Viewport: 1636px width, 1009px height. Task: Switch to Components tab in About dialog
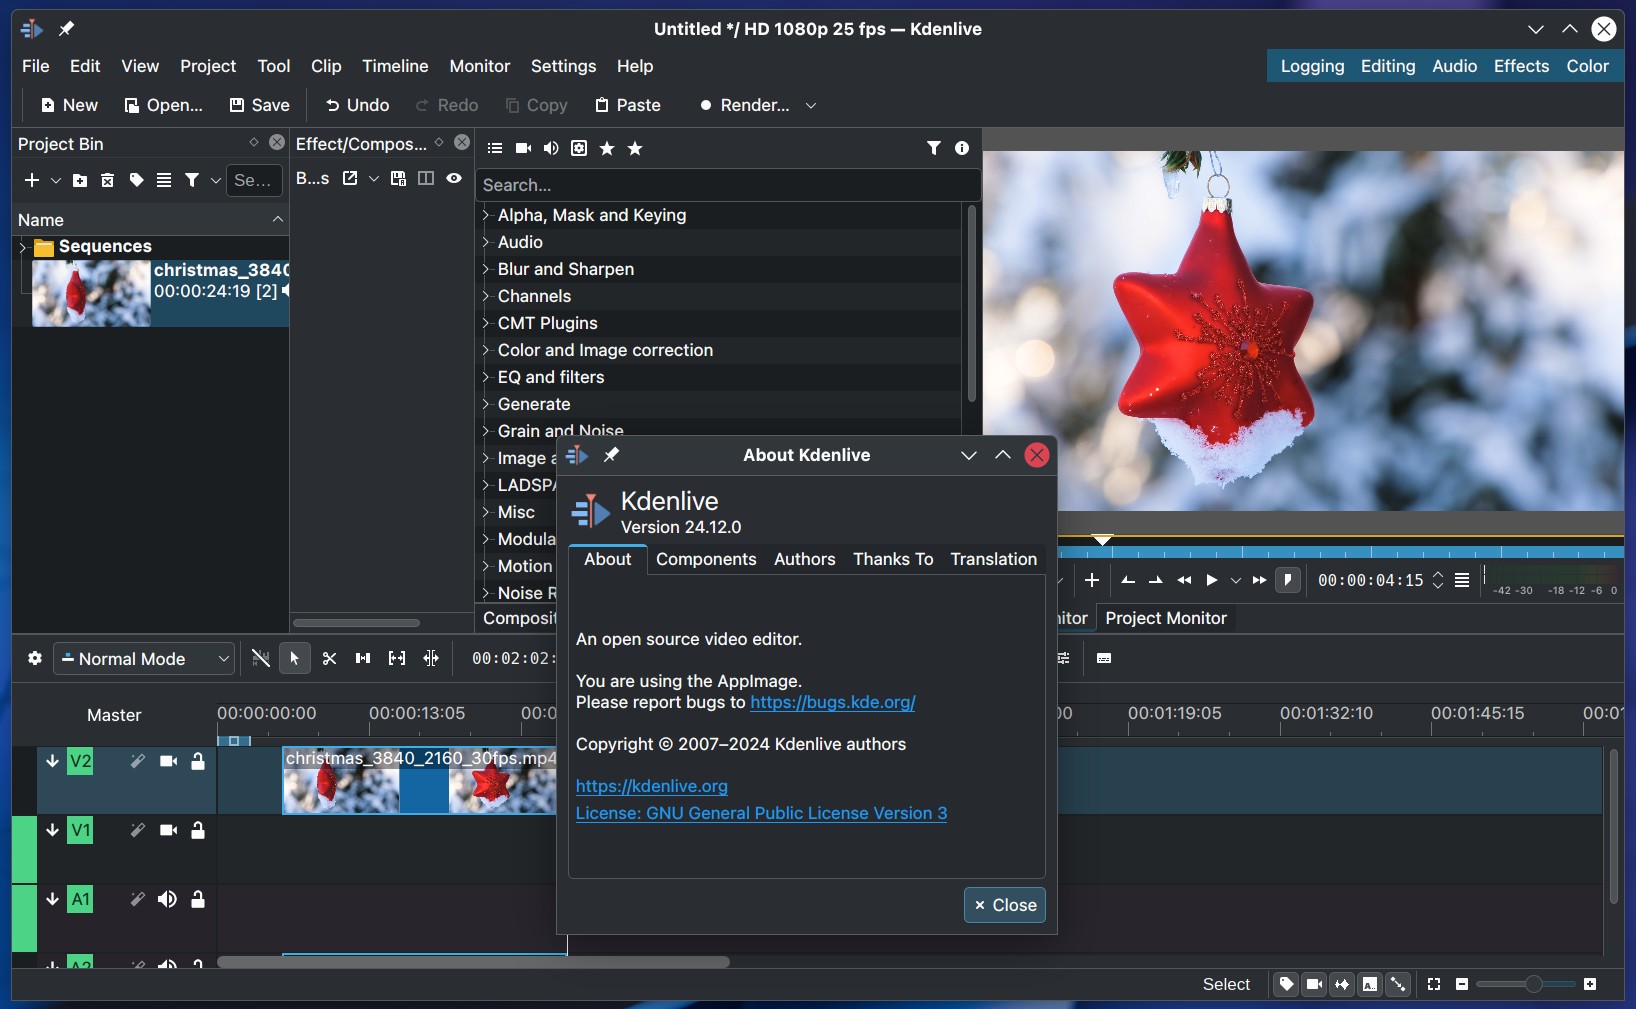[706, 559]
